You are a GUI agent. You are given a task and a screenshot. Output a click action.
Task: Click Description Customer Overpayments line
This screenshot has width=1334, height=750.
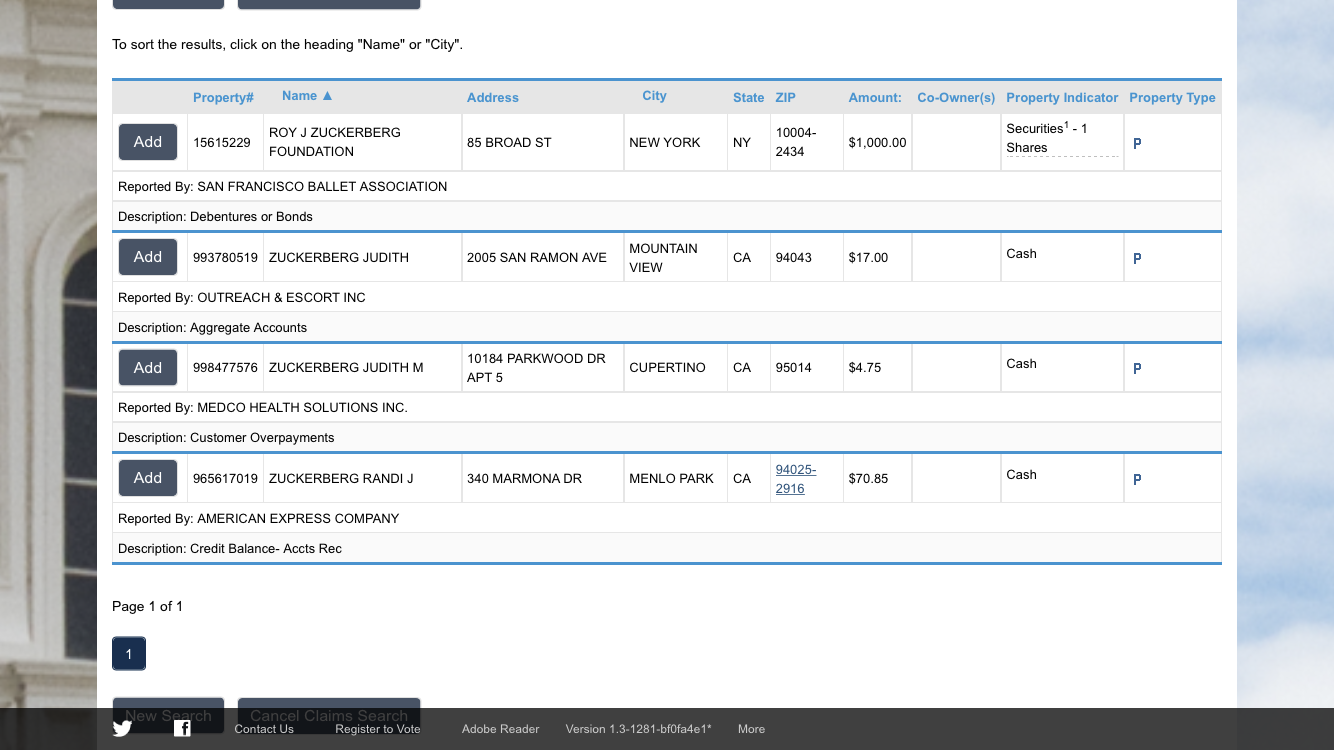pos(667,437)
